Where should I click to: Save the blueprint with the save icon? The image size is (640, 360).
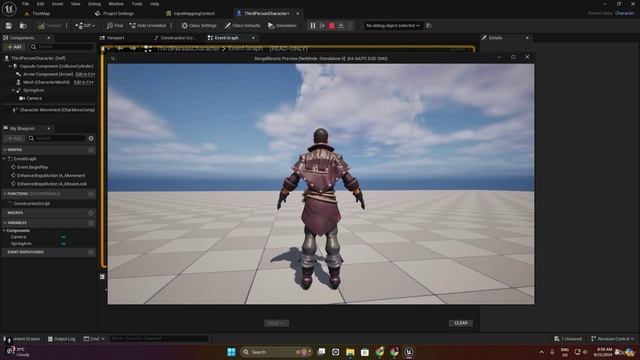(x=9, y=26)
